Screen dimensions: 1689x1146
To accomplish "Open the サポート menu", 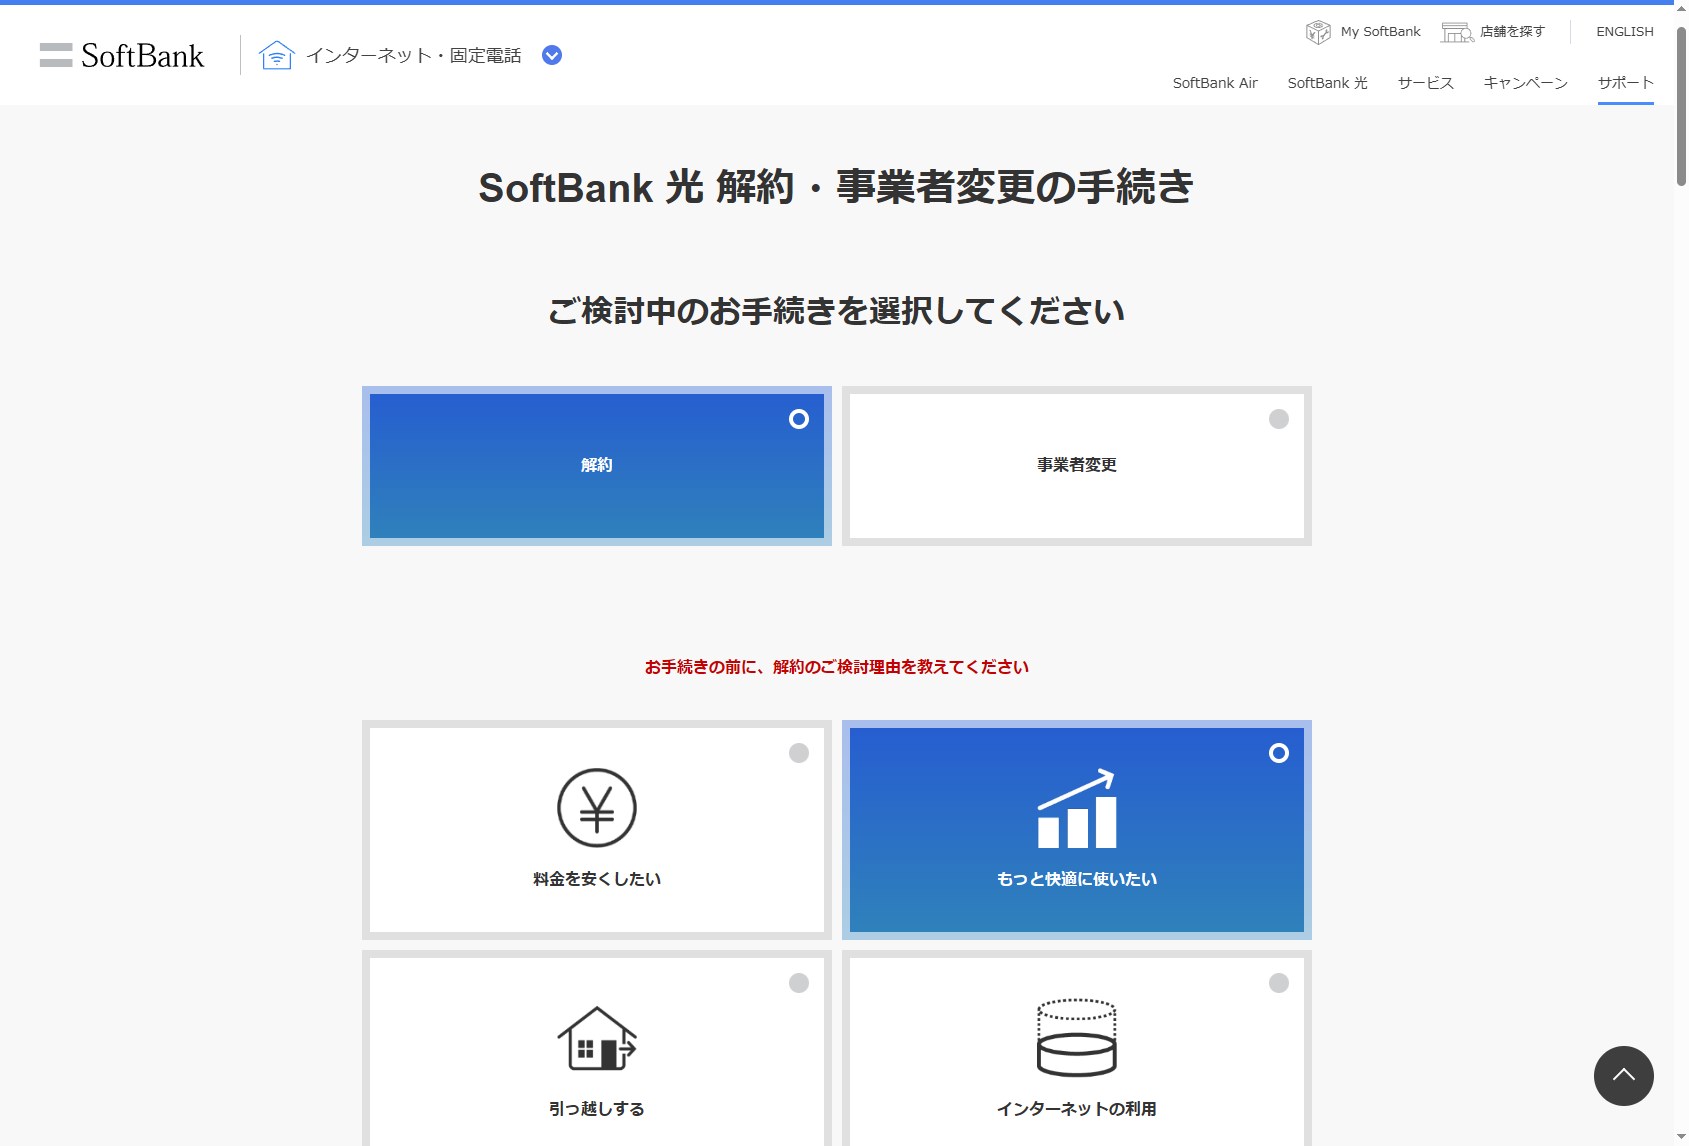I will point(1625,83).
